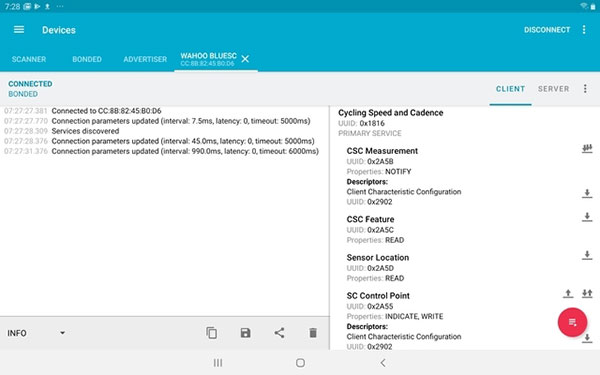Tap the red floating macro button
This screenshot has width=600, height=375.
coord(572,322)
